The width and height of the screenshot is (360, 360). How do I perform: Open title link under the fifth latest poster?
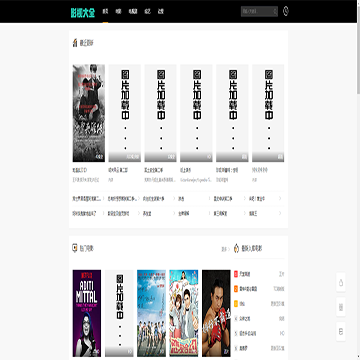pyautogui.click(x=227, y=170)
